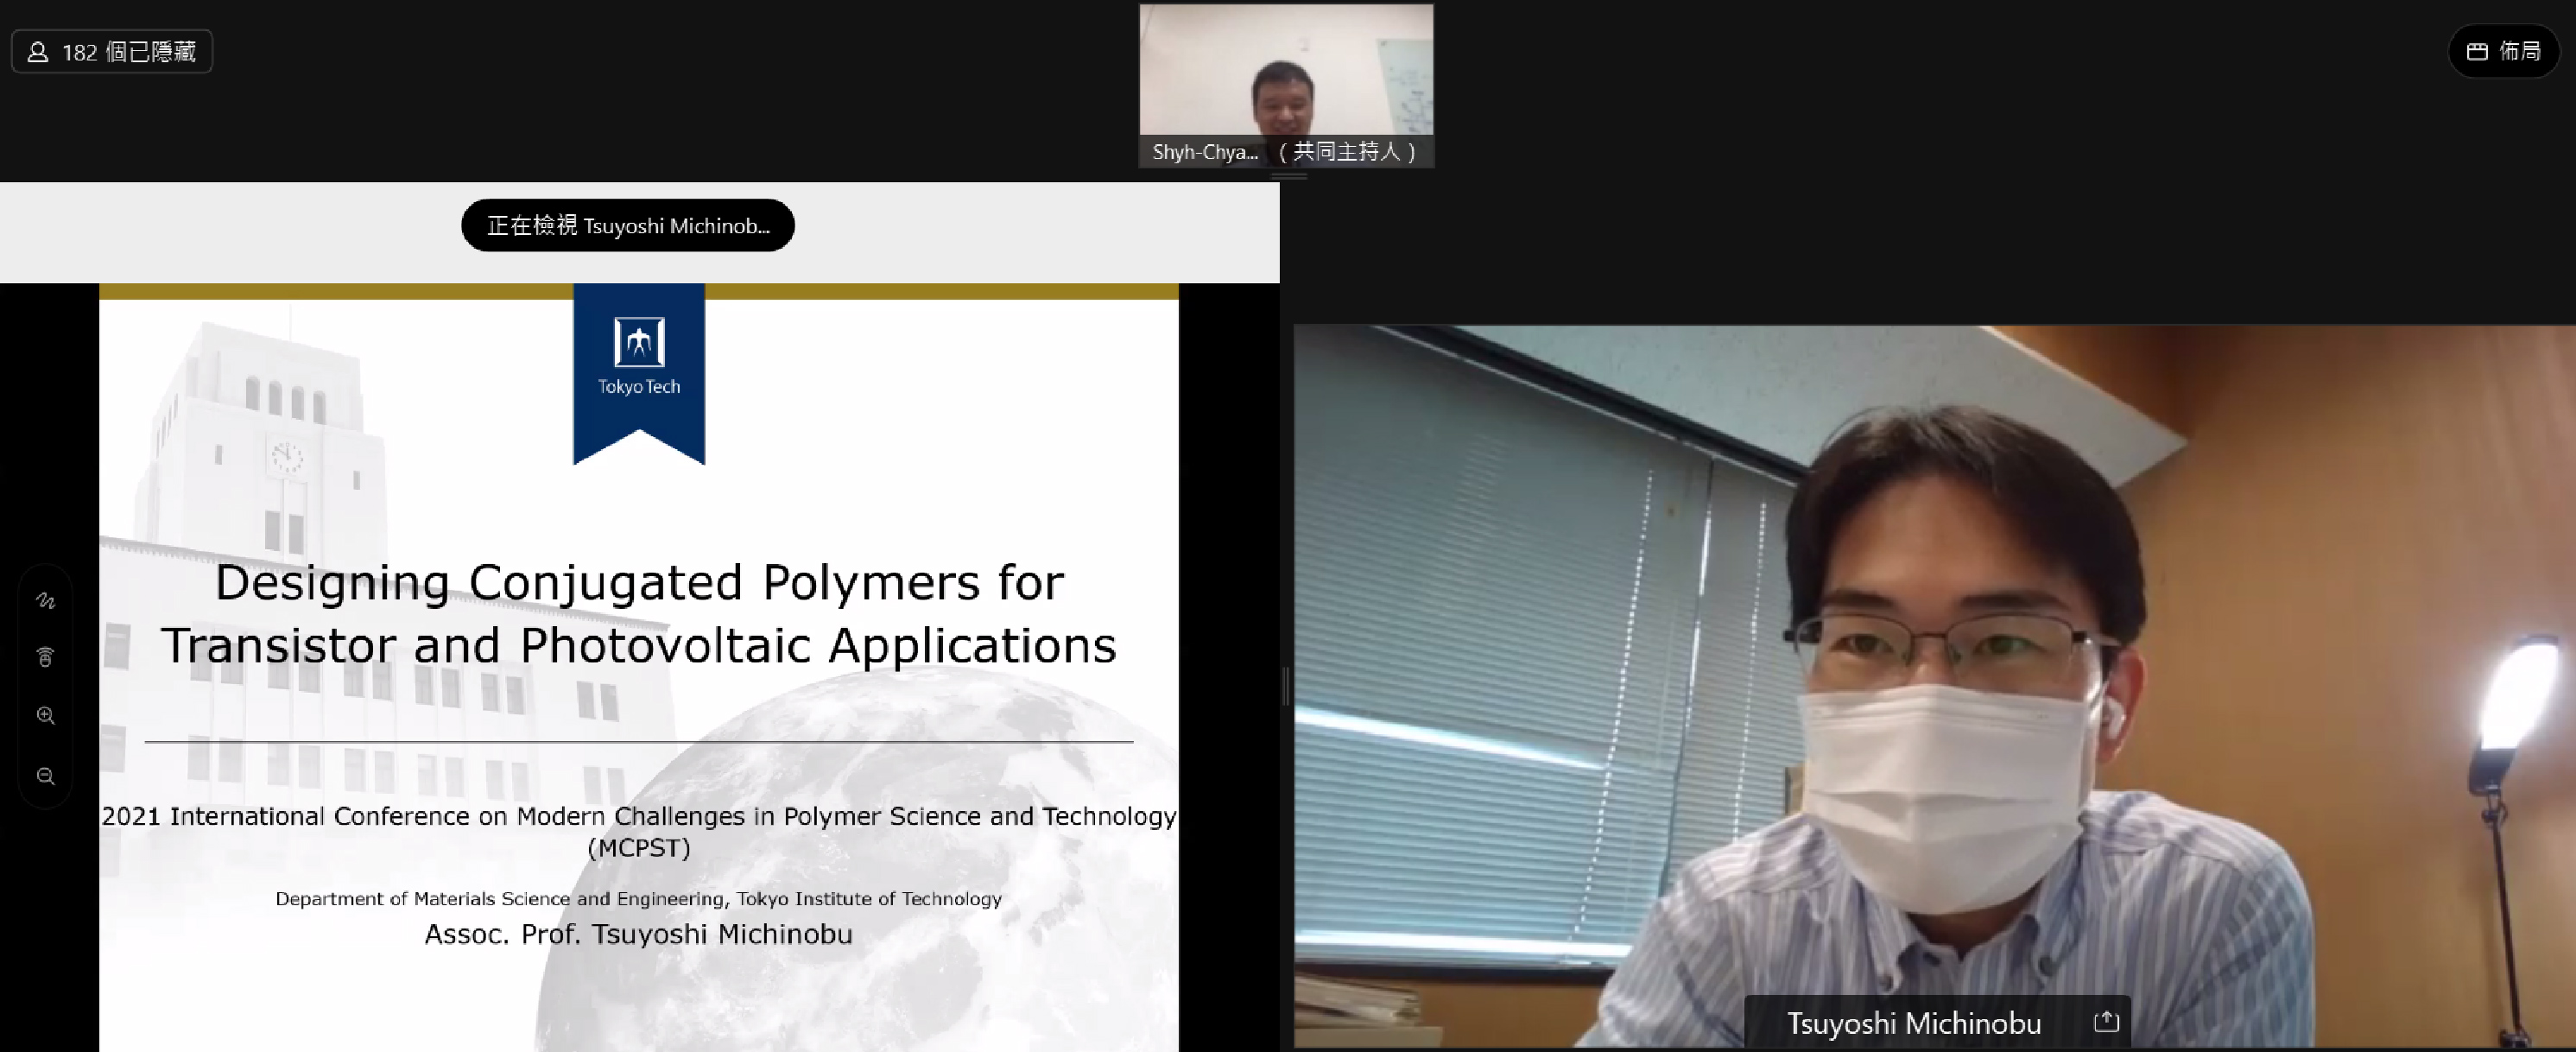2576x1052 pixels.
Task: Select the annotate squiggle tool
Action: (46, 600)
